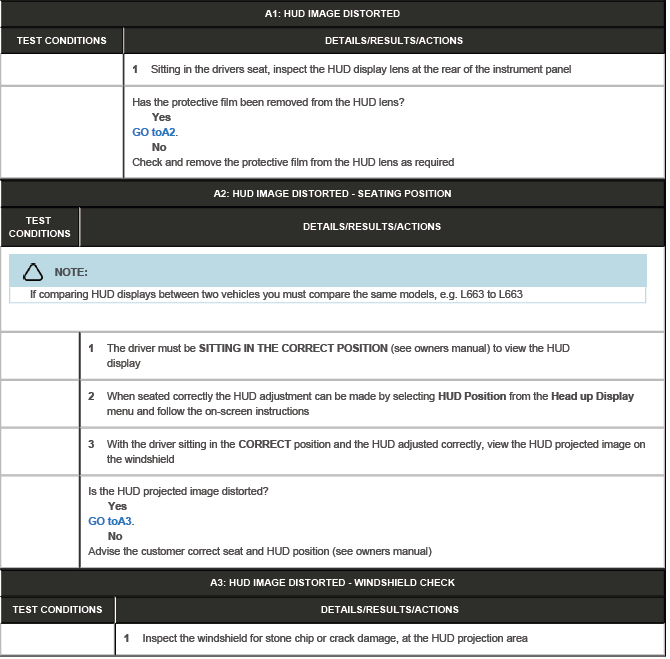This screenshot has width=670, height=659.
Task: Click "Advise the customer correct seat" instruction
Action: [x=259, y=551]
